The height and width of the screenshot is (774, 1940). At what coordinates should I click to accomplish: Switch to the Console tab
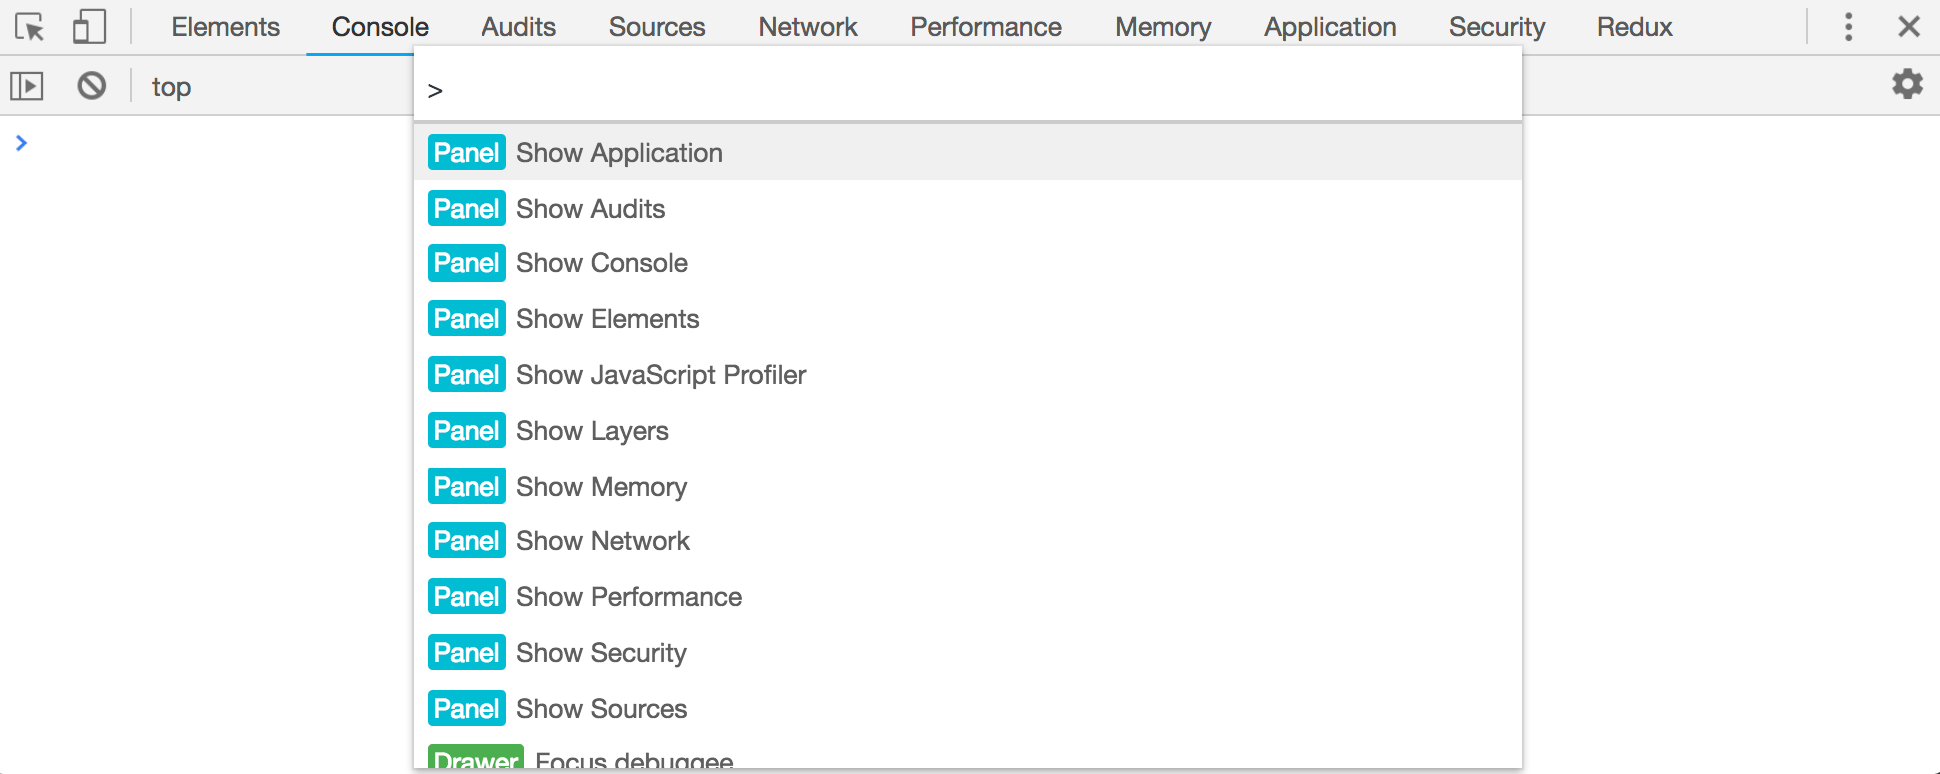(380, 27)
